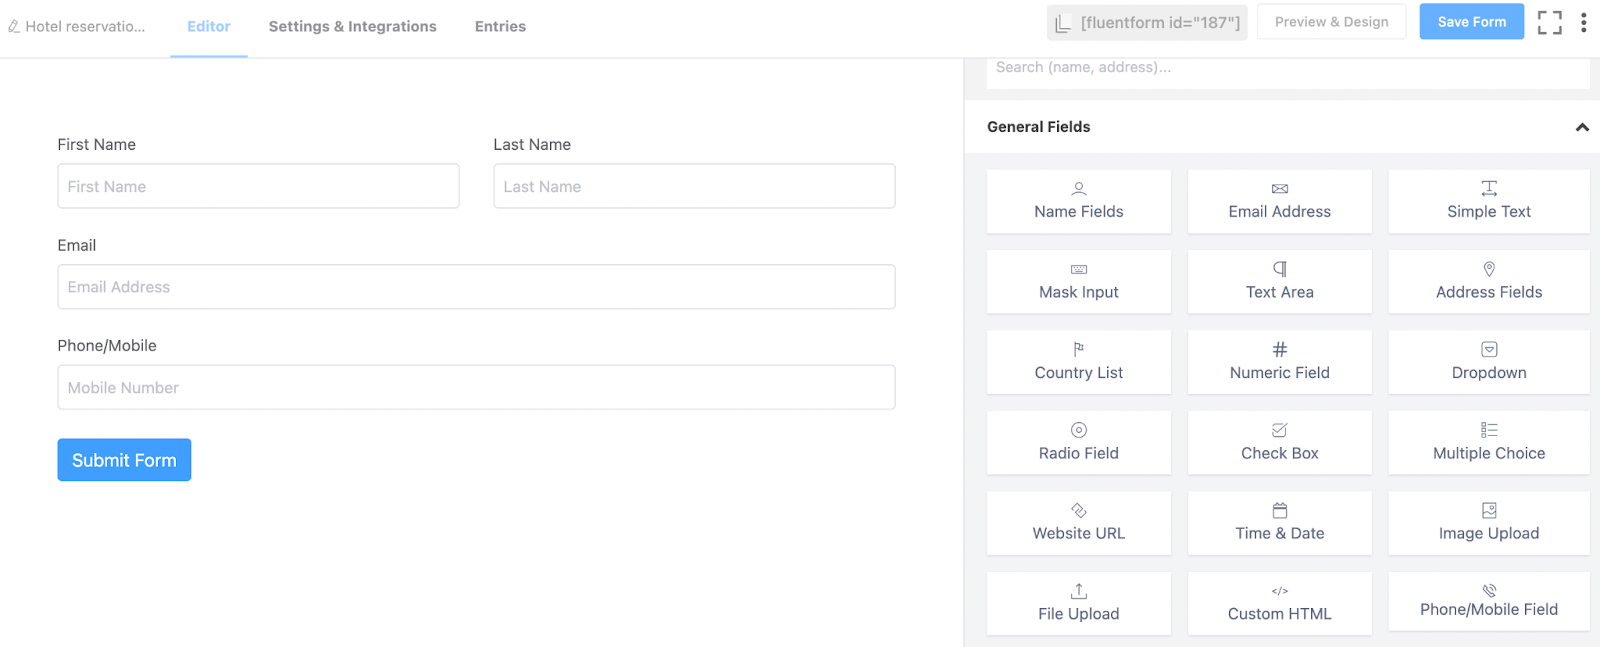Image resolution: width=1600 pixels, height=647 pixels.
Task: Add a Radio Field element
Action: [1078, 443]
